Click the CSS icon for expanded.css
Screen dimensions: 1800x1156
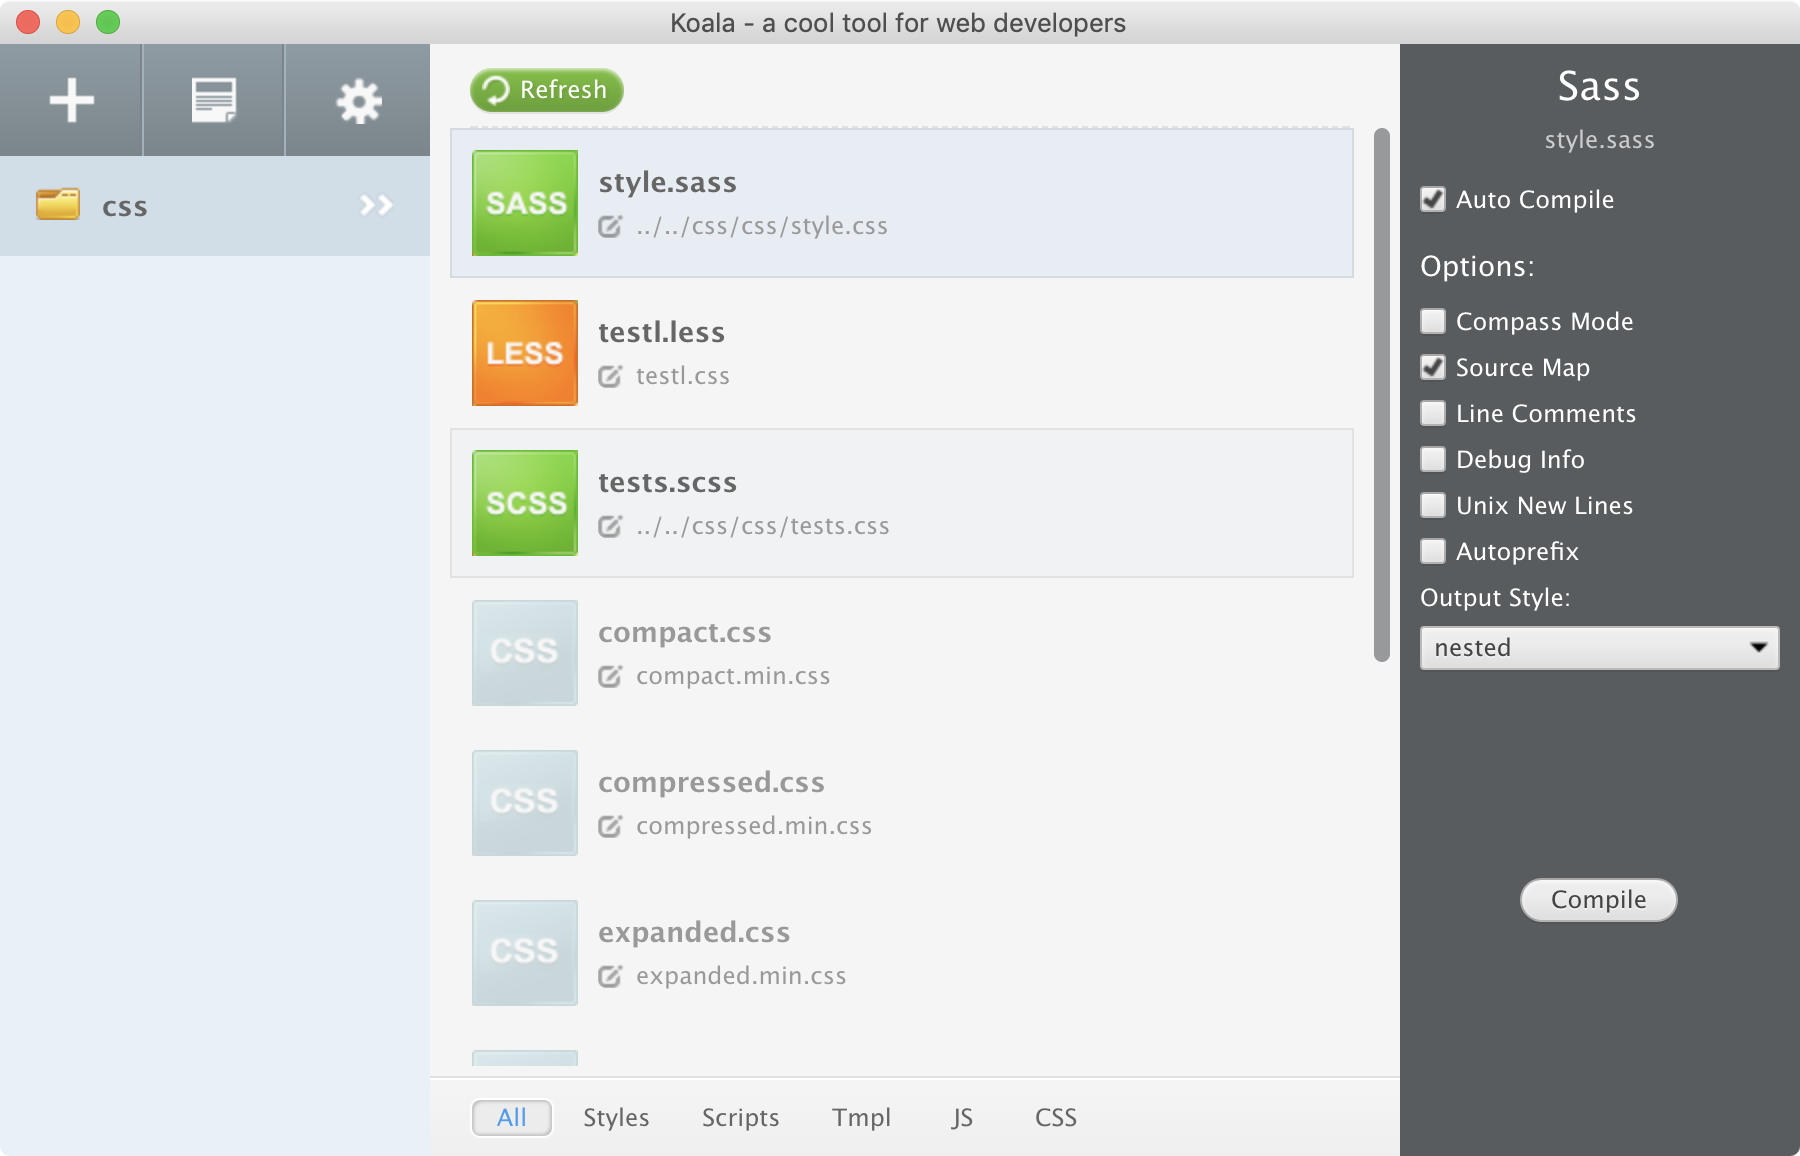coord(525,953)
